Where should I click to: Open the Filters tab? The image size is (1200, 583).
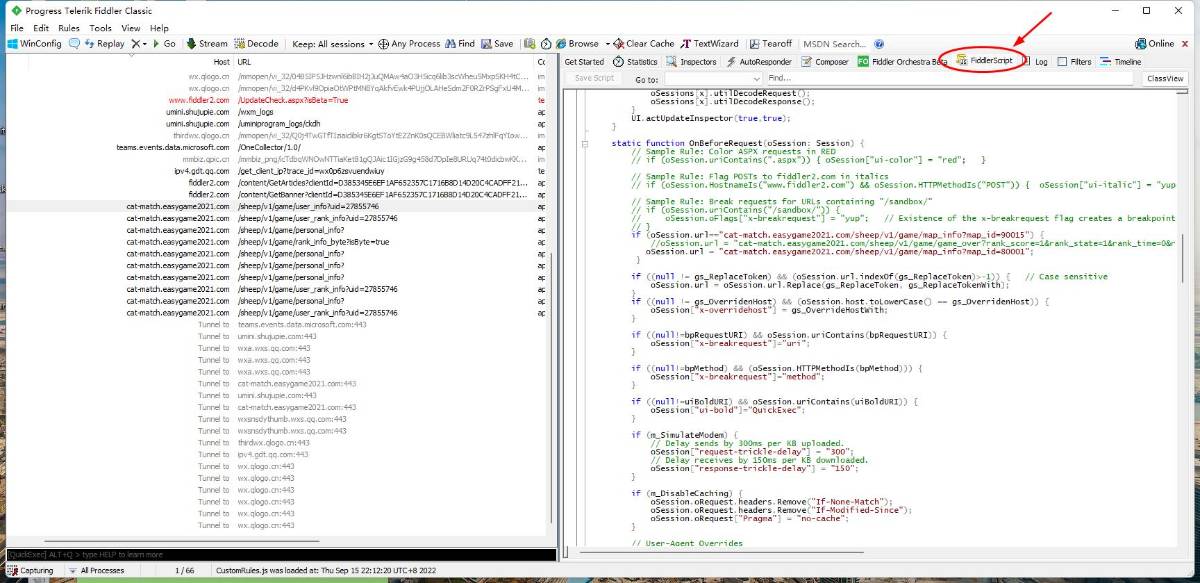(1074, 62)
